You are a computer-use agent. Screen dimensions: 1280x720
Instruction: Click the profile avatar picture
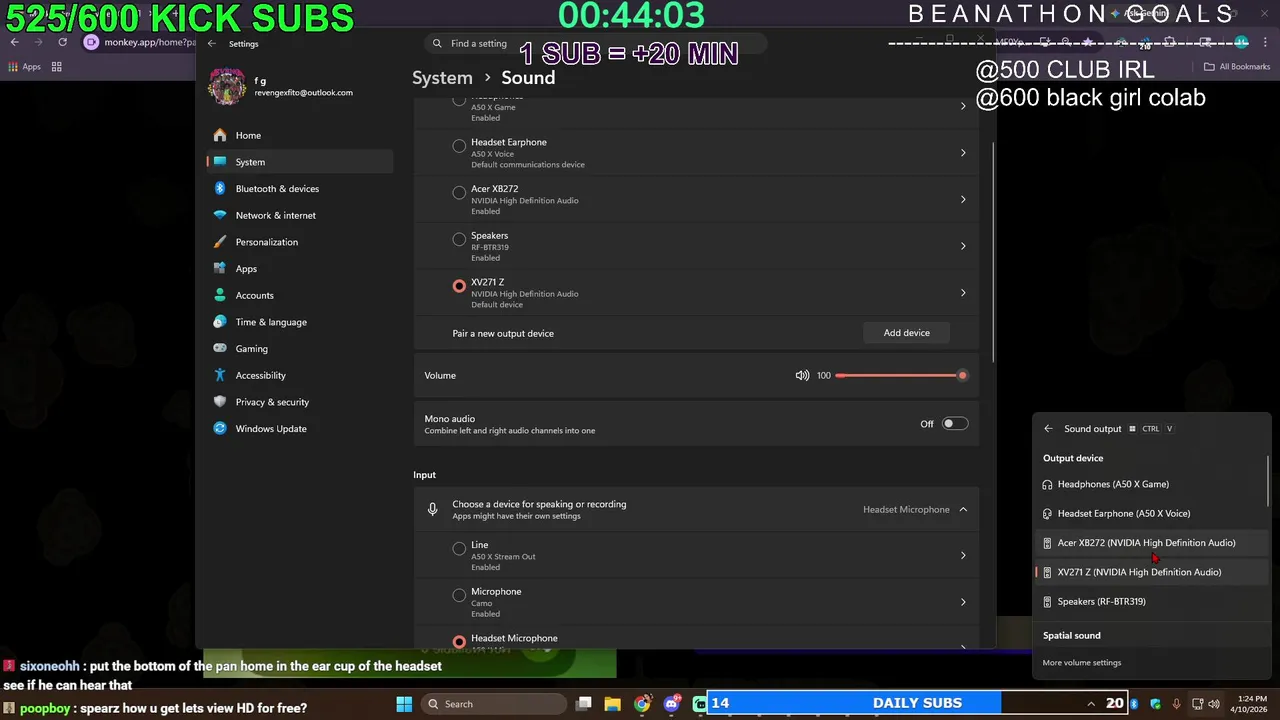coord(227,86)
